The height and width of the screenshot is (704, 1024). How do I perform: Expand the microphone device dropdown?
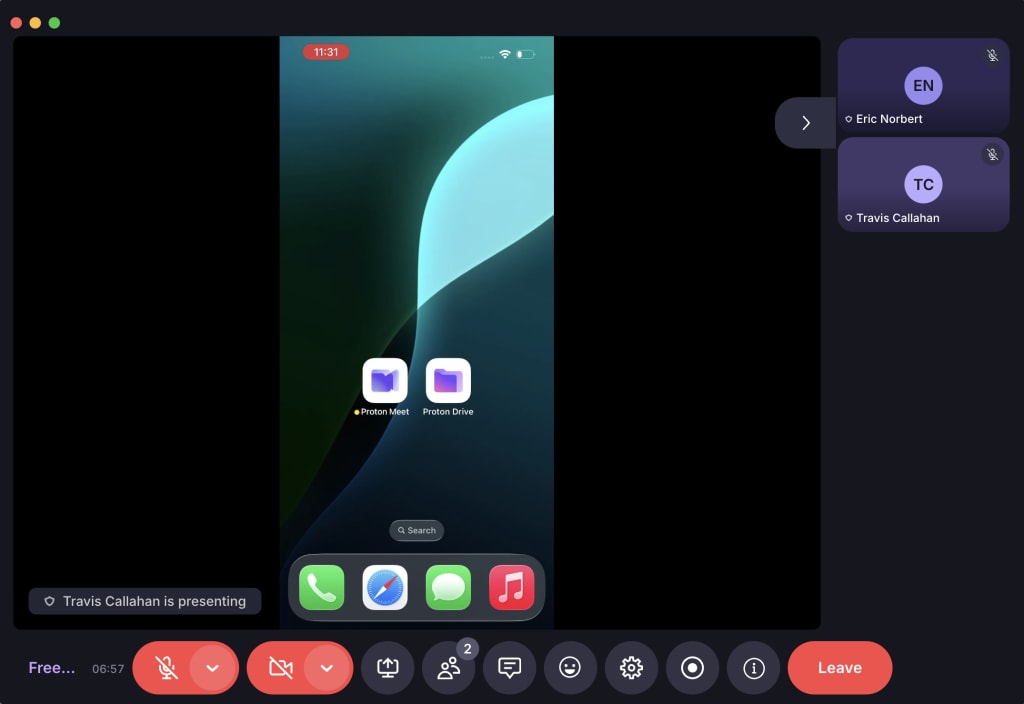(x=212, y=667)
